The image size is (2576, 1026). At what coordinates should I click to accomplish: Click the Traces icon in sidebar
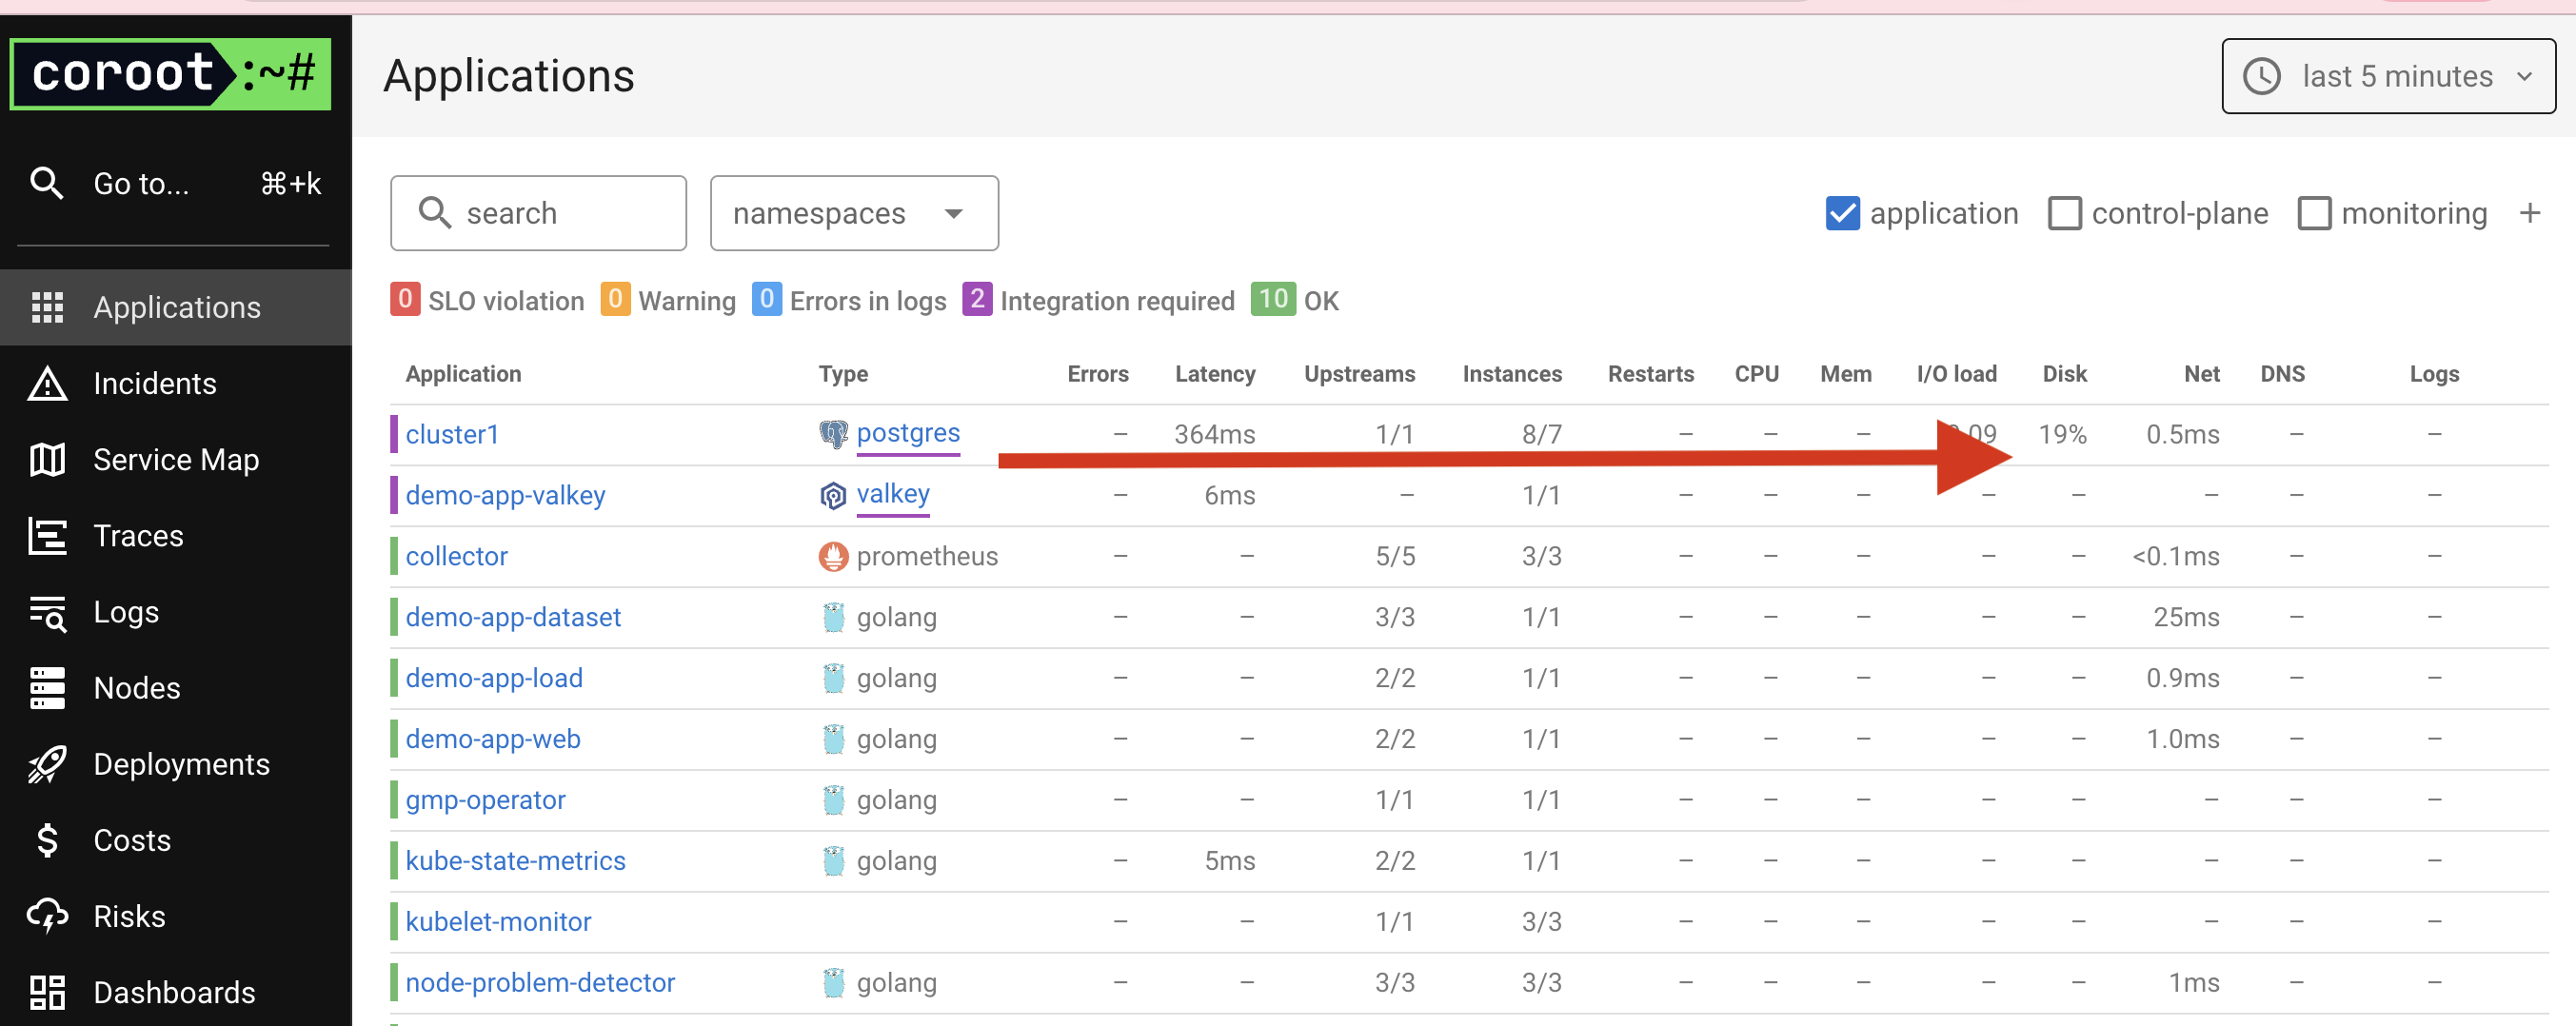pos(47,535)
